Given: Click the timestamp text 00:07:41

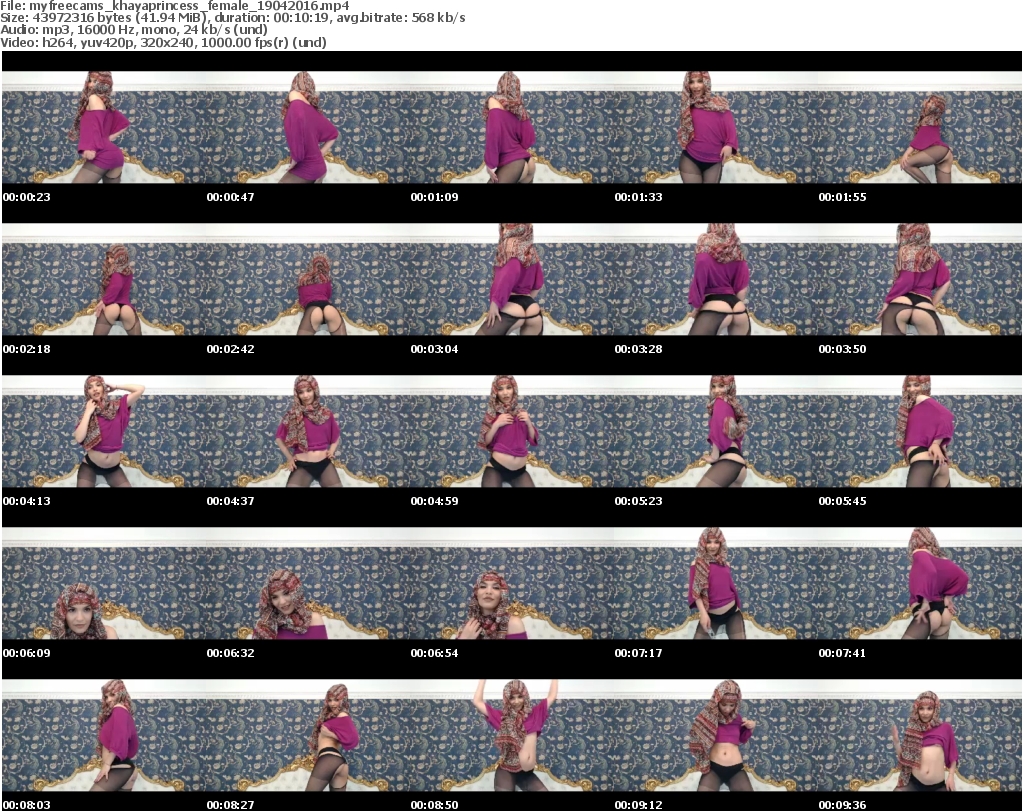Looking at the screenshot, I should click(x=842, y=653).
